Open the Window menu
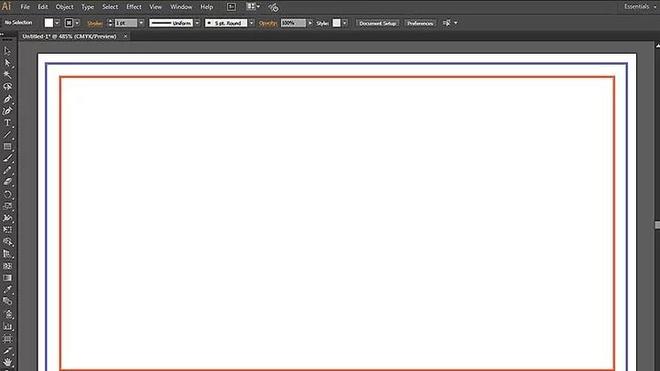Screen dimensions: 660x371 (181, 7)
